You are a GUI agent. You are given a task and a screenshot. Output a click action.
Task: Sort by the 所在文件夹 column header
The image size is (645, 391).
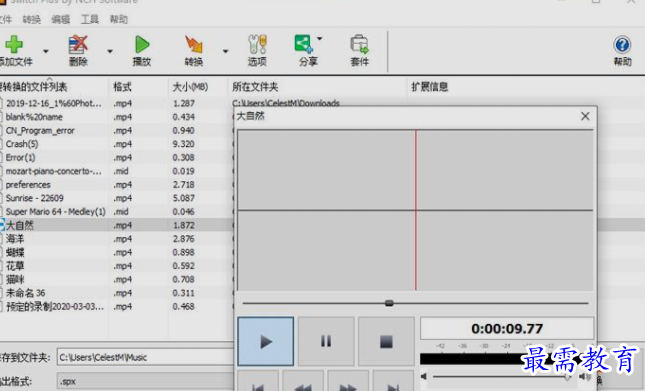[x=255, y=87]
